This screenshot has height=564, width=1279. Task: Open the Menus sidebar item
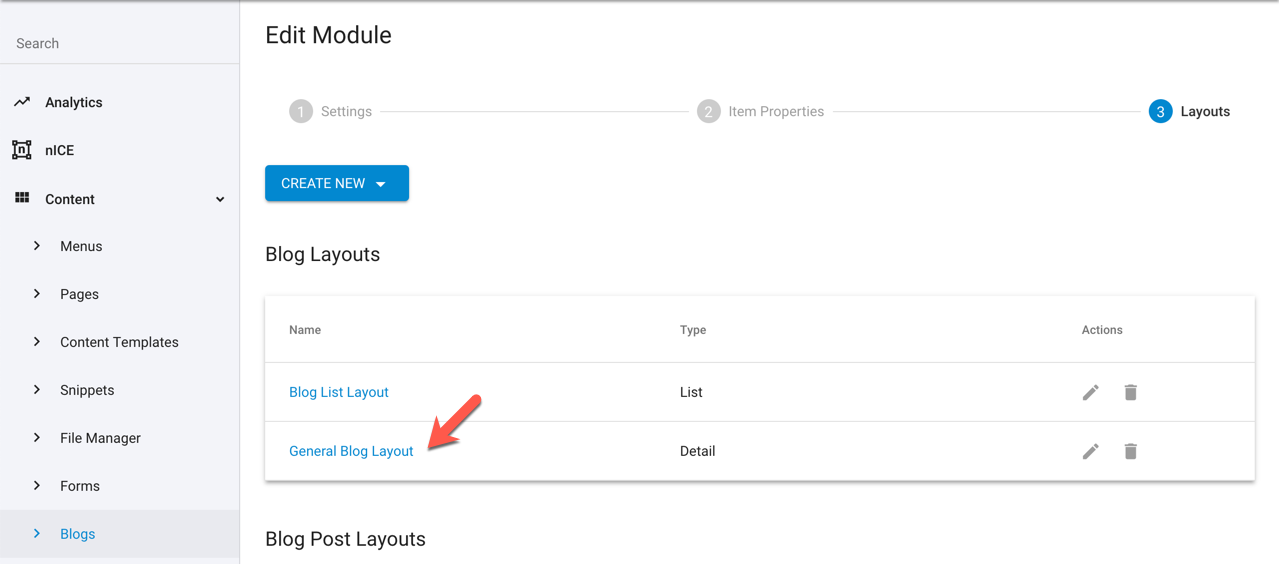point(81,246)
